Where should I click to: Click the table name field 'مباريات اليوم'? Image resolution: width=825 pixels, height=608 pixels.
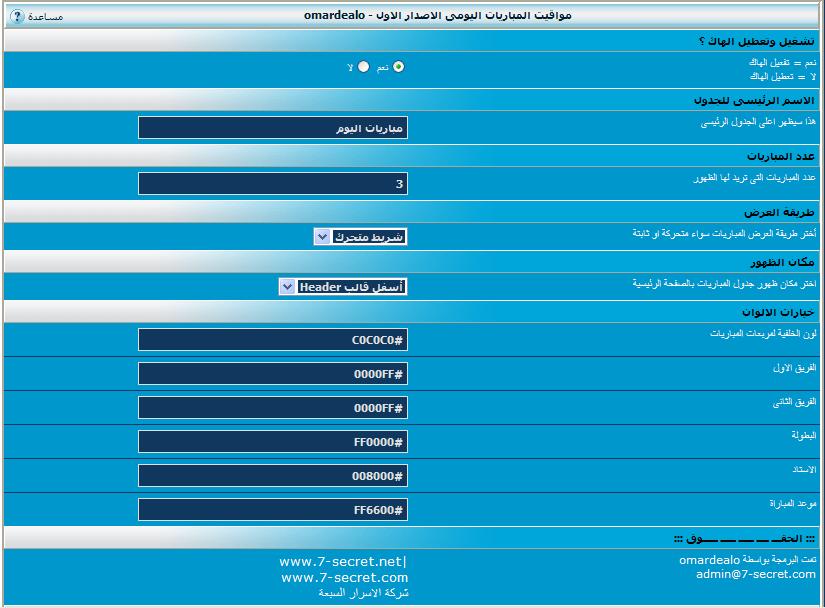(x=273, y=128)
